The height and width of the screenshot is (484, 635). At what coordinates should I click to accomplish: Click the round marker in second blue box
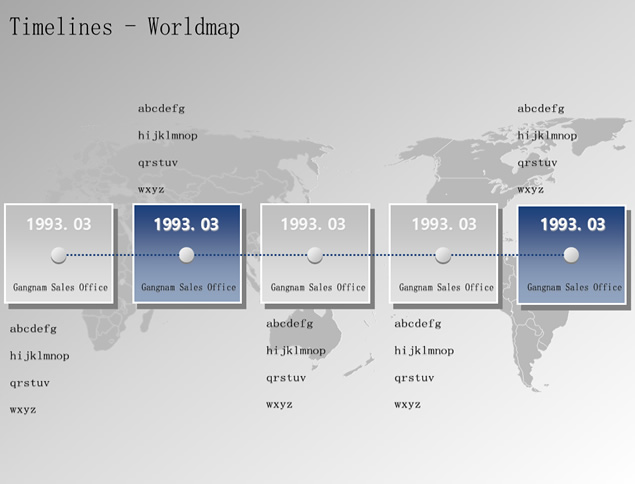(186, 255)
